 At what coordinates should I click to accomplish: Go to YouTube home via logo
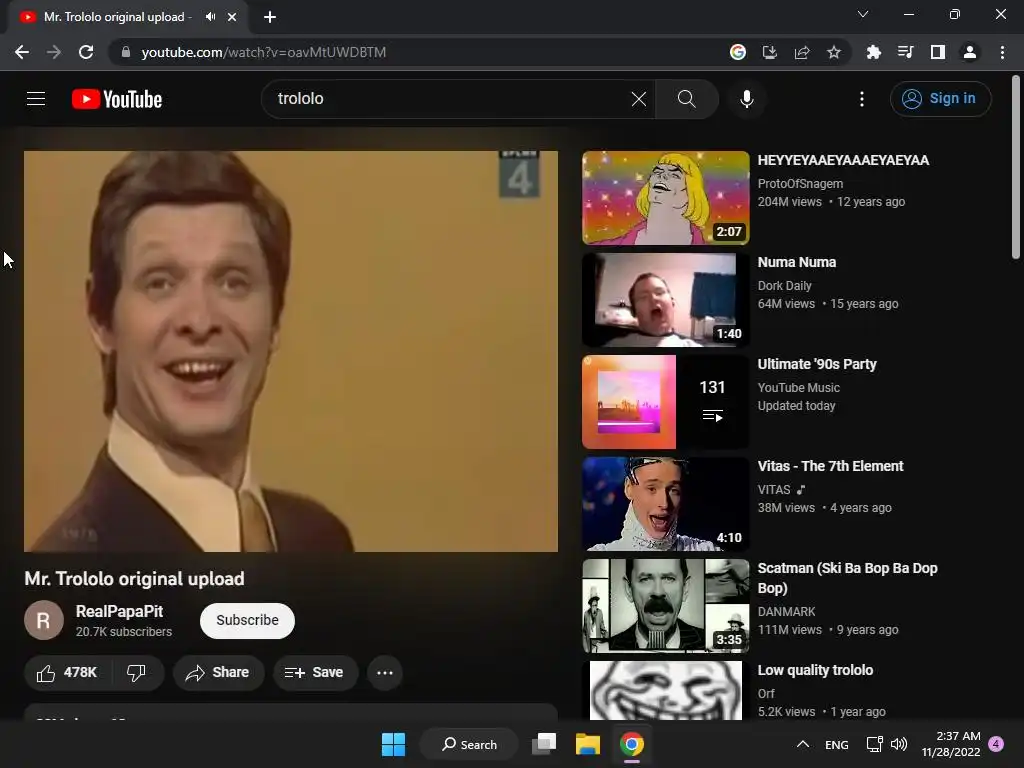[117, 99]
